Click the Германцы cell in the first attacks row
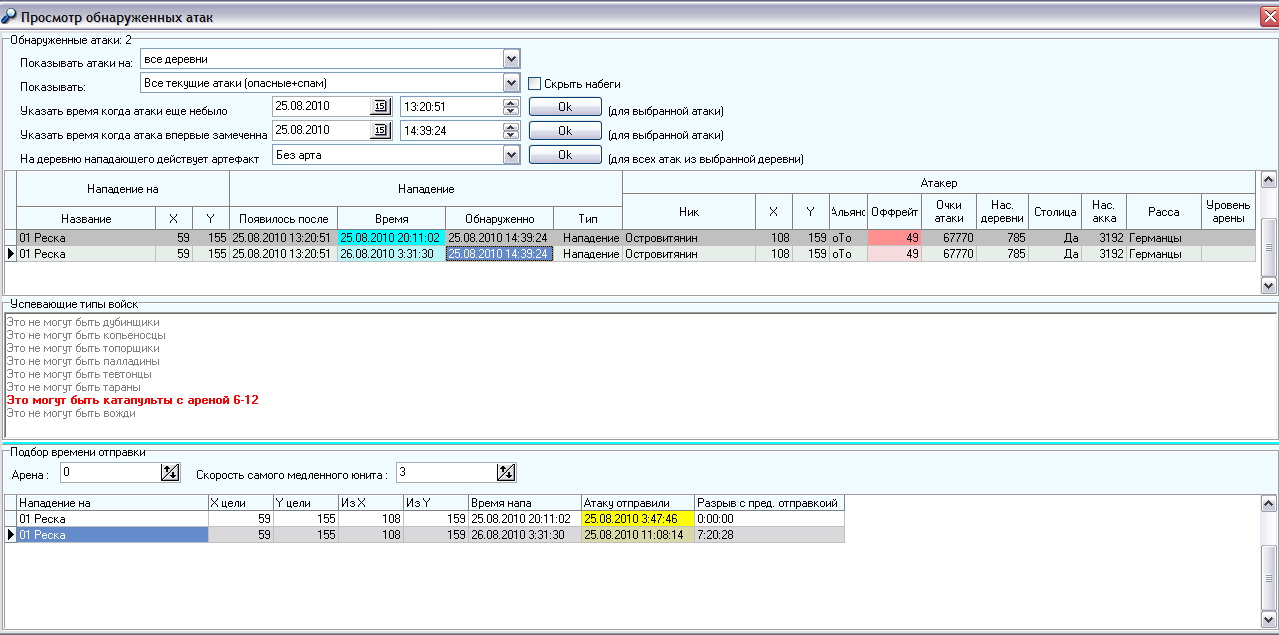 point(1164,238)
